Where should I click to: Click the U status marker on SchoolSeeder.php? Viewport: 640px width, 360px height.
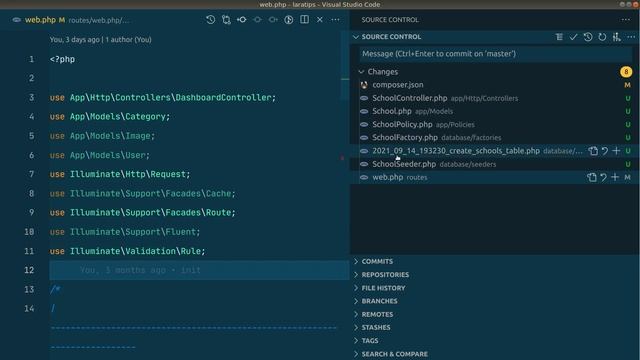point(628,164)
